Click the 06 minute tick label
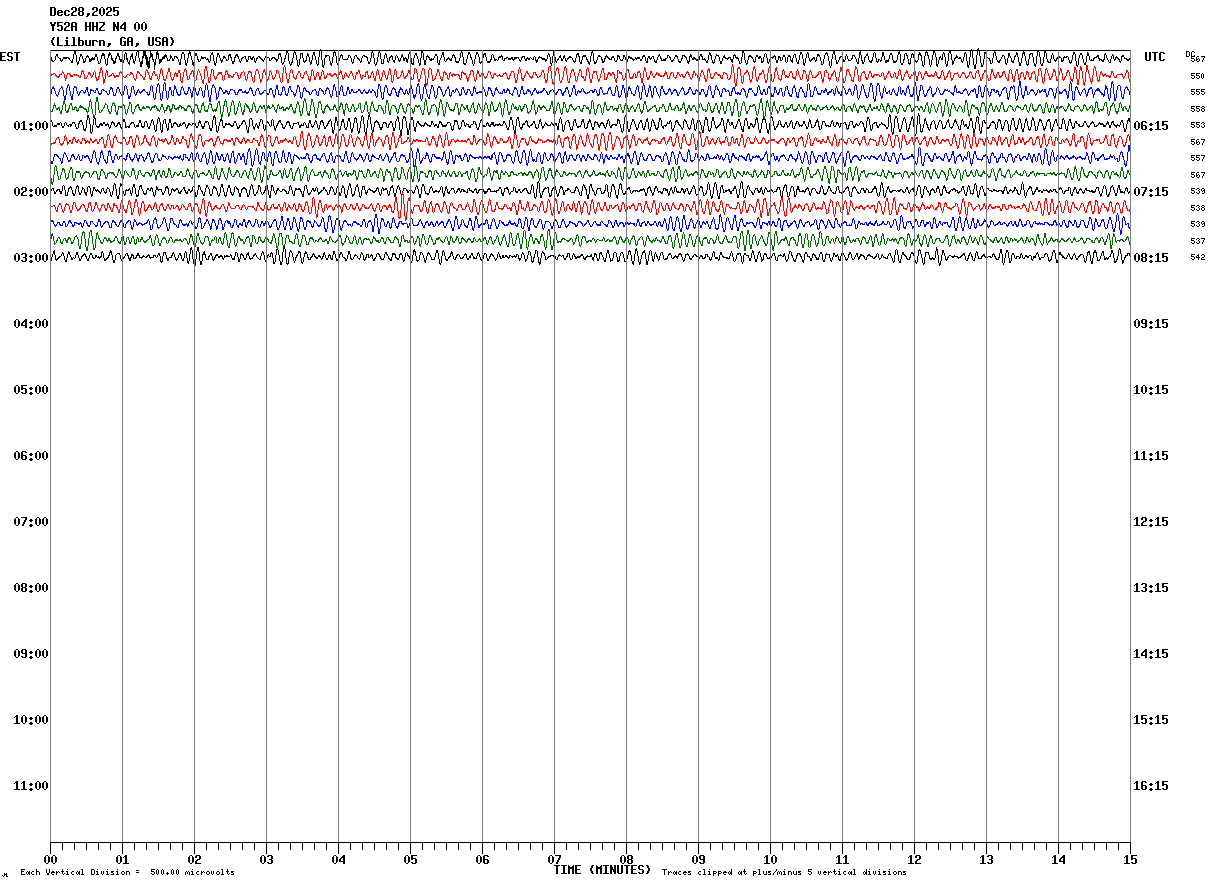The image size is (1210, 886). tap(482, 860)
